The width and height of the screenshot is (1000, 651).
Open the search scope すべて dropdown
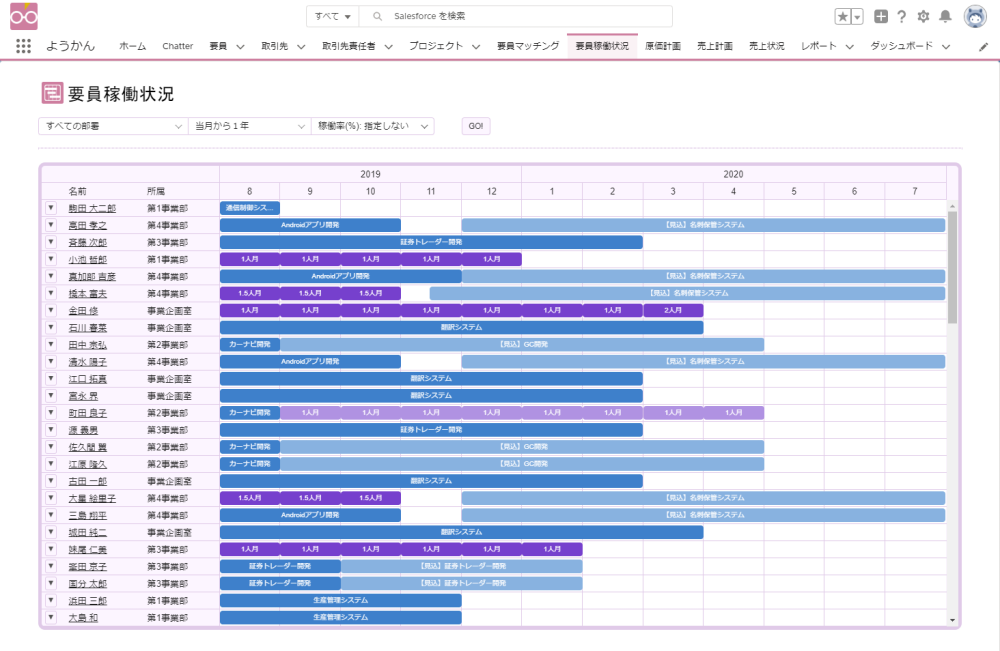click(x=333, y=17)
